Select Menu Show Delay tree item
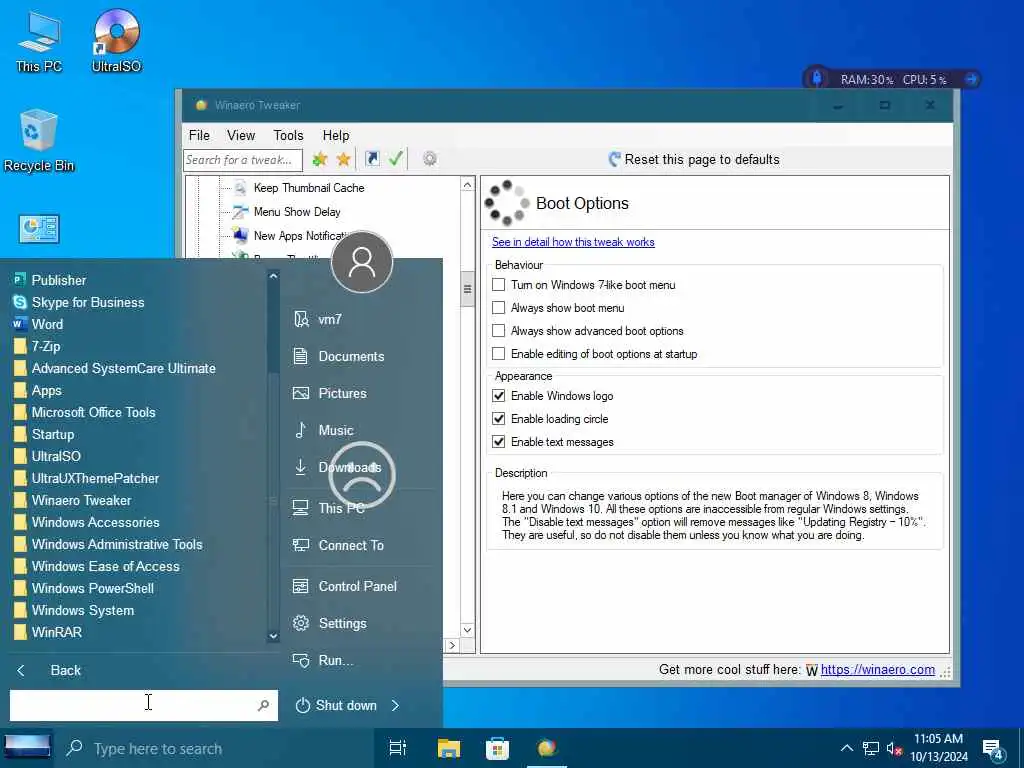Viewport: 1024px width, 768px height. click(297, 212)
